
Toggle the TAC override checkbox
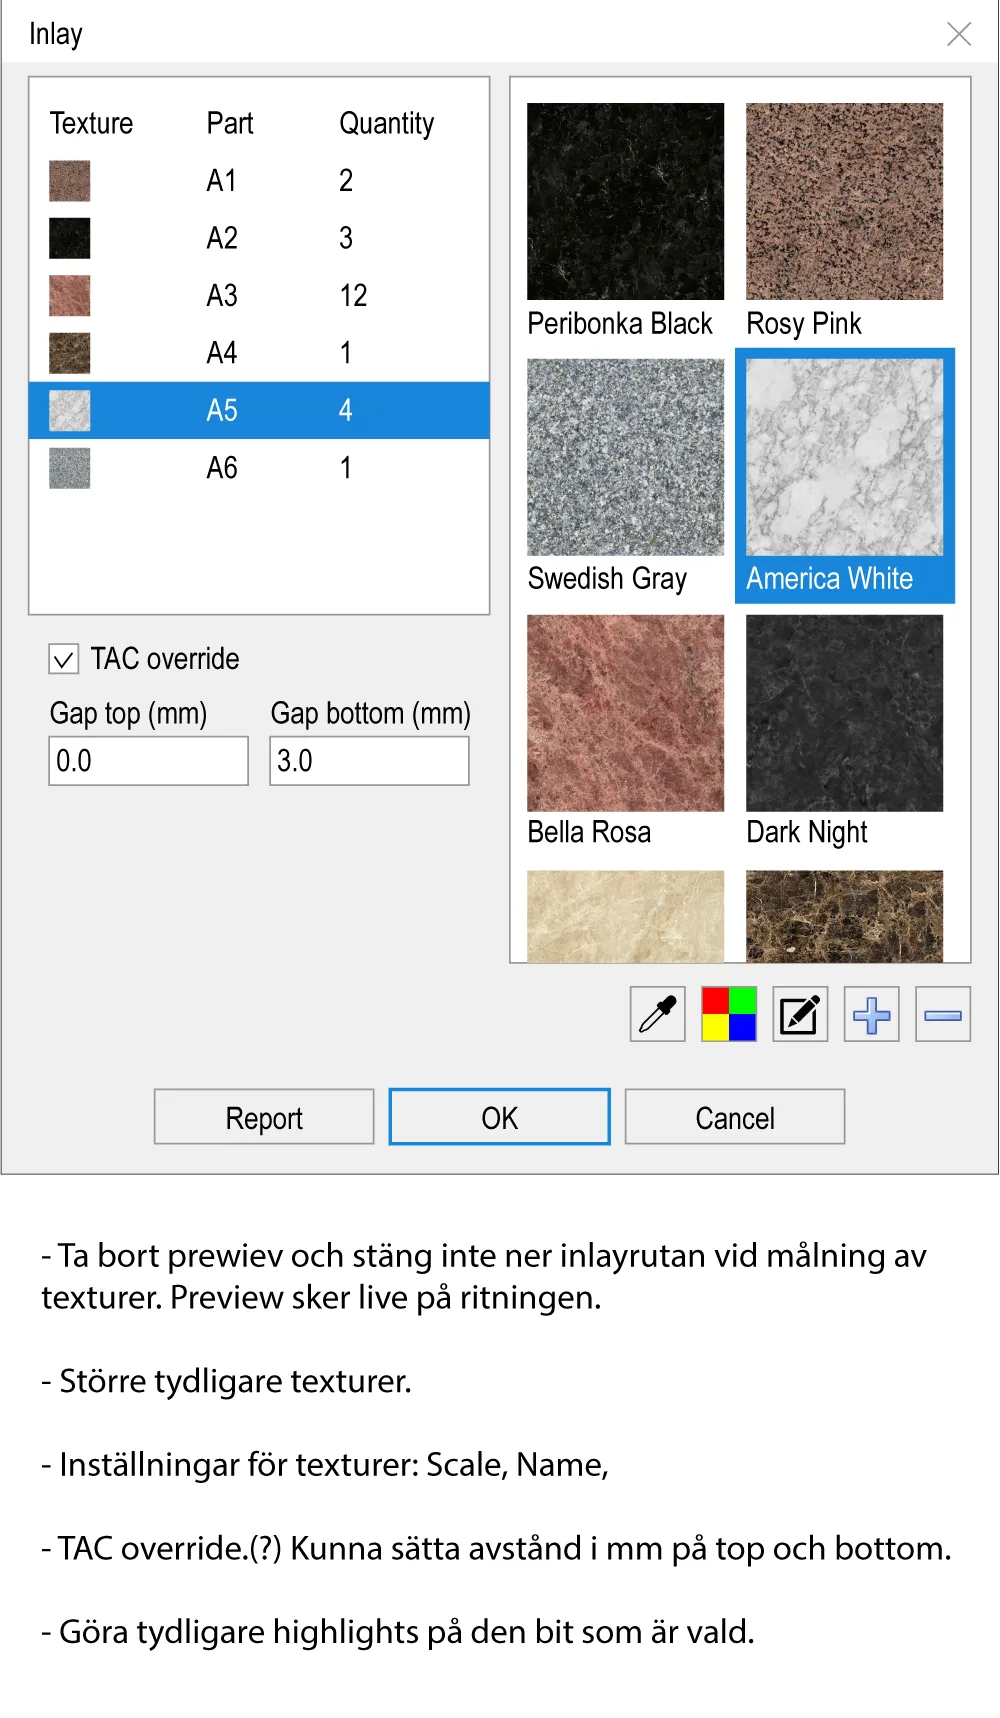pos(64,659)
